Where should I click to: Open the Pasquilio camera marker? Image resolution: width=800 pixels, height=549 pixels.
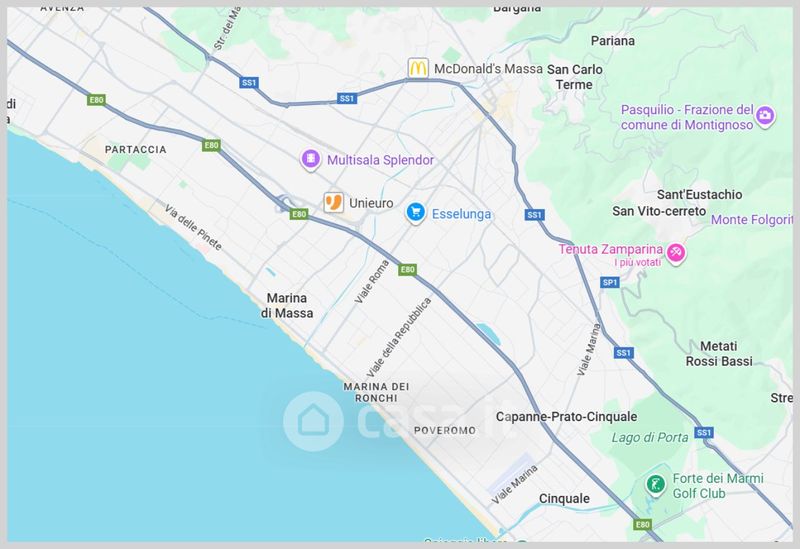click(x=764, y=116)
